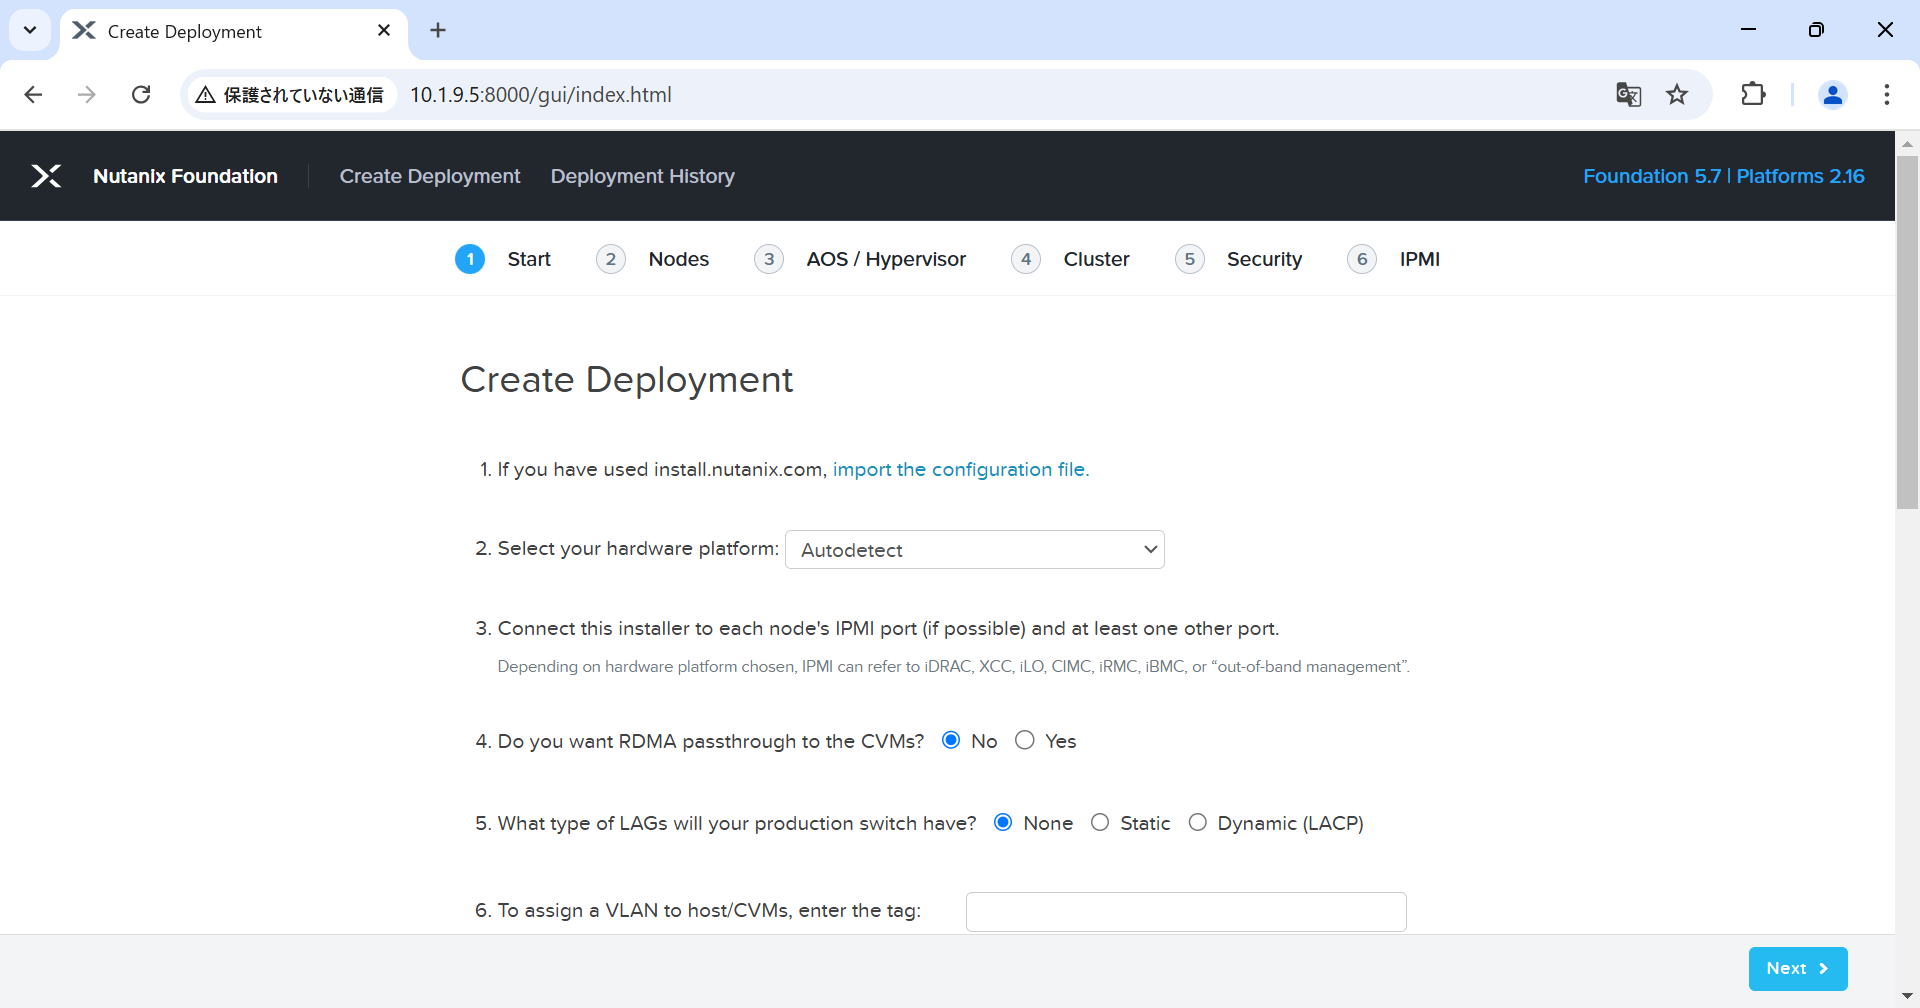Click the IPMI step label
This screenshot has height=1008, width=1920.
[1420, 259]
